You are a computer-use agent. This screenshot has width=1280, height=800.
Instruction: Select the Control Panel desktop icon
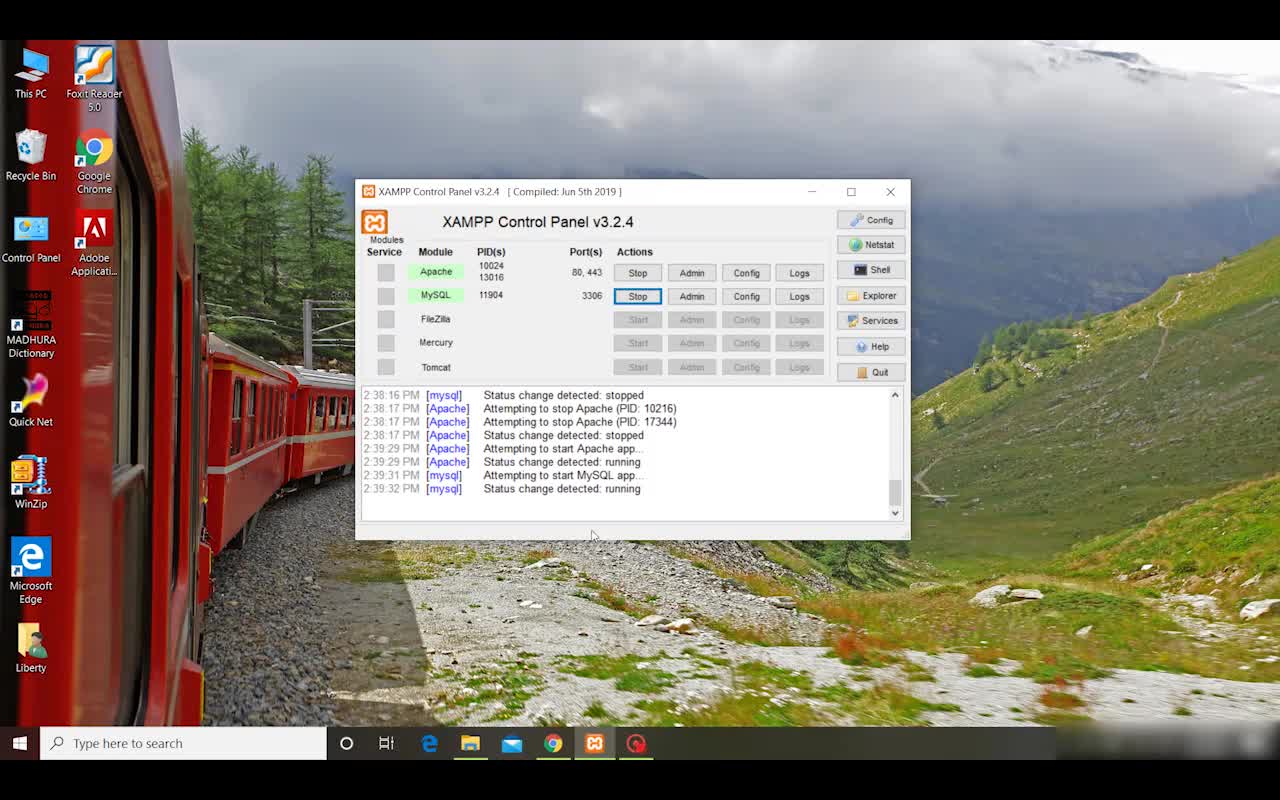point(31,237)
